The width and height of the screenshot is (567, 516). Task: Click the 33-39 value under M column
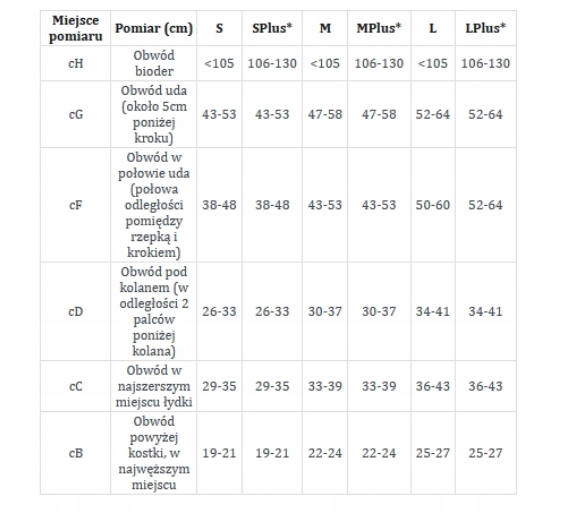pos(325,386)
